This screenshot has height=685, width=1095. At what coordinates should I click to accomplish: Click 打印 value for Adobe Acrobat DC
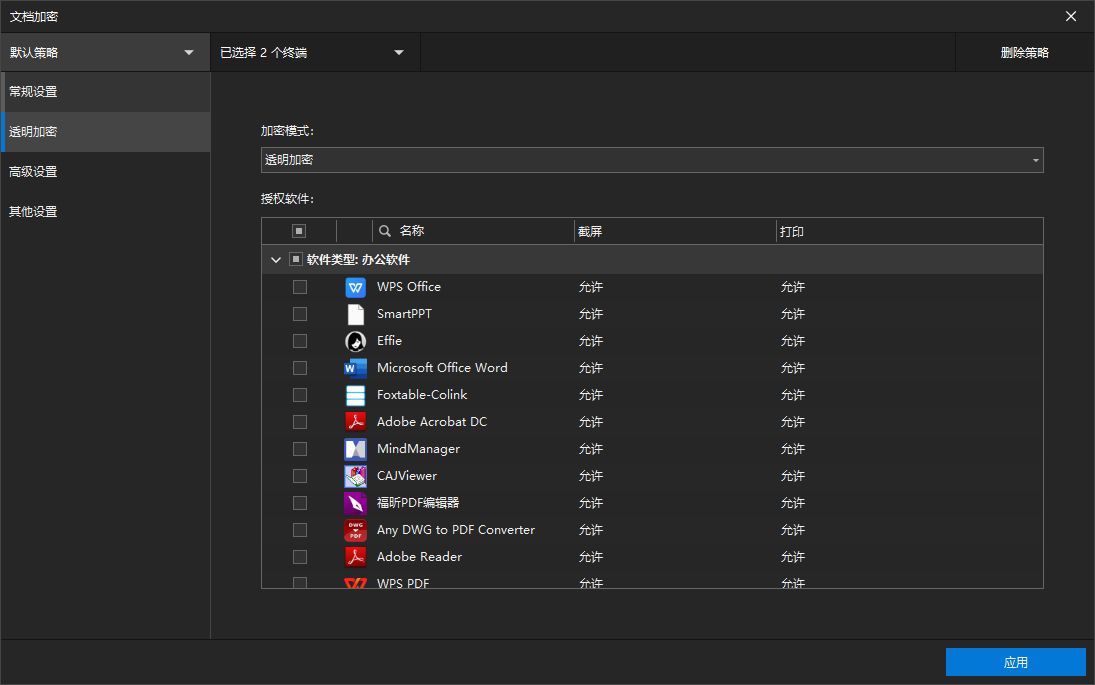793,422
